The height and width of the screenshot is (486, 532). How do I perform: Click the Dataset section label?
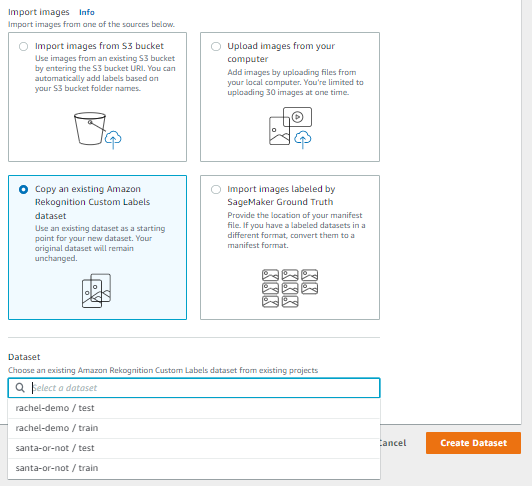tap(24, 357)
